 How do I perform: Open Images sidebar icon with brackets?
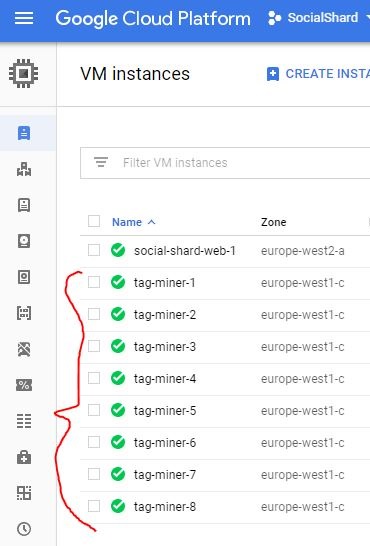tap(24, 313)
